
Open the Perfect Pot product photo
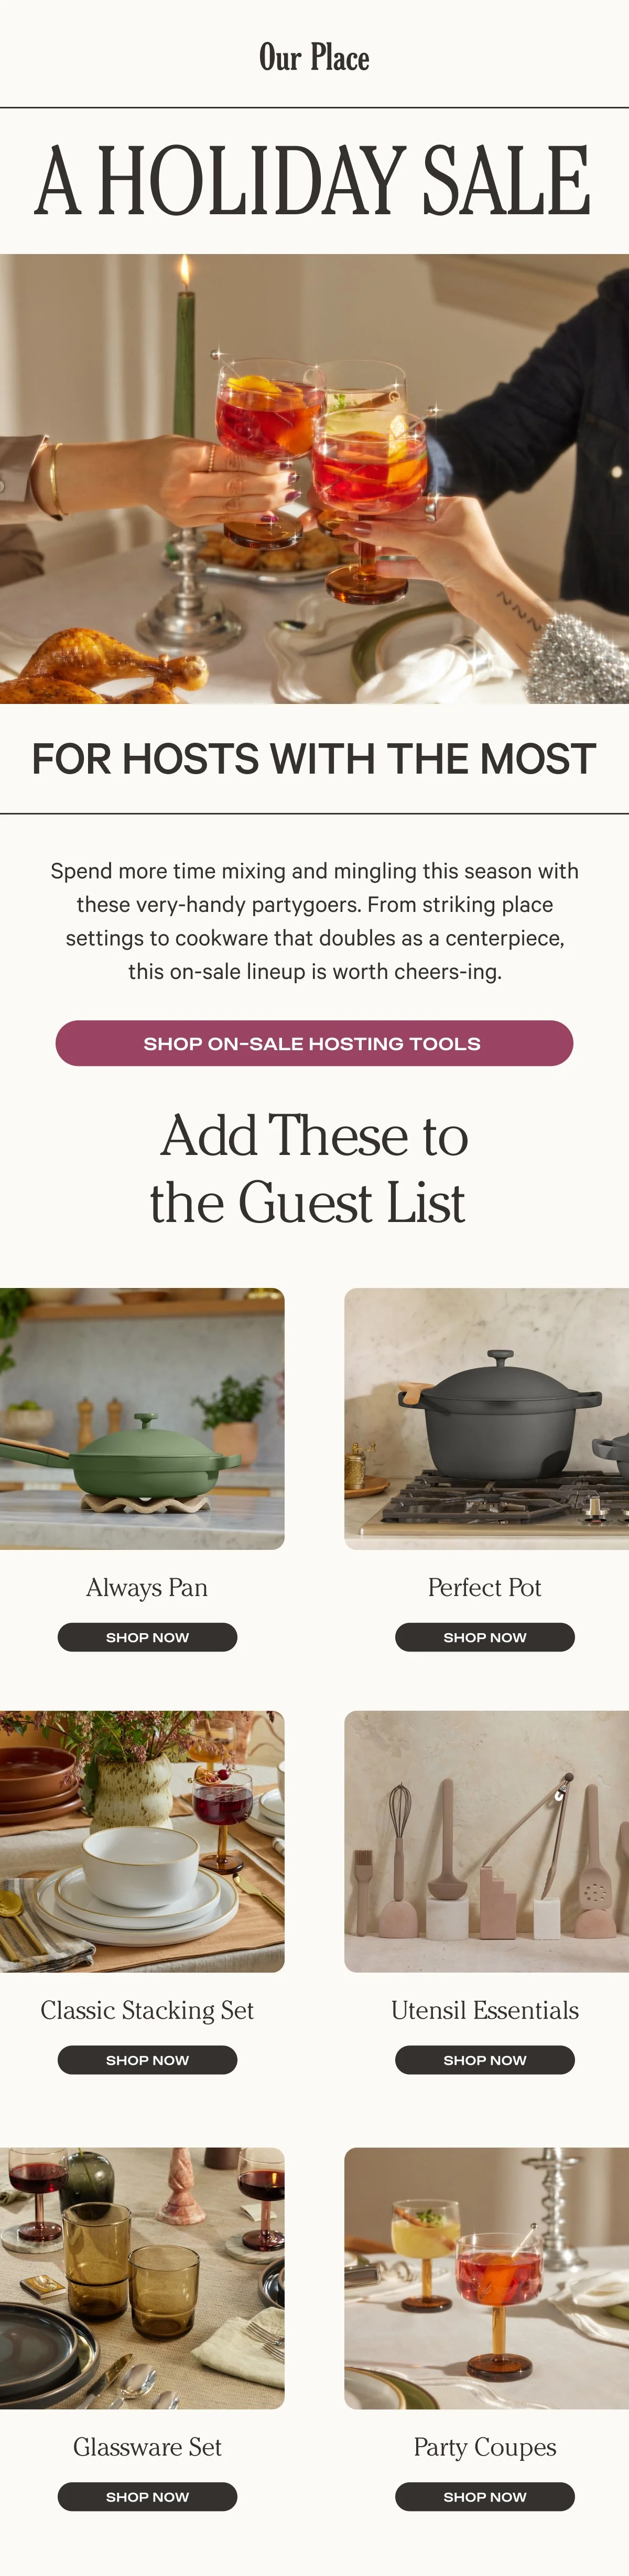click(487, 1419)
